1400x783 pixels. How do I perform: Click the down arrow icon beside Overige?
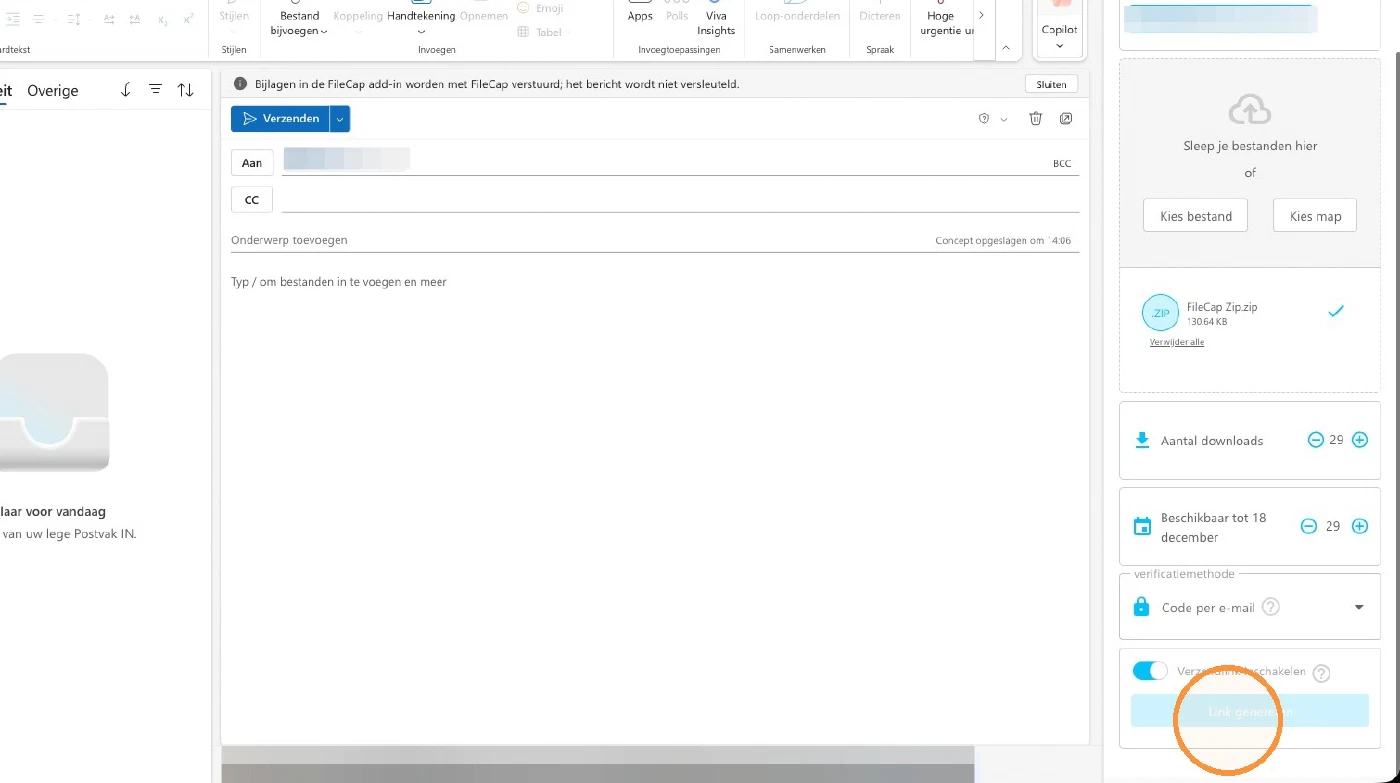tap(126, 90)
